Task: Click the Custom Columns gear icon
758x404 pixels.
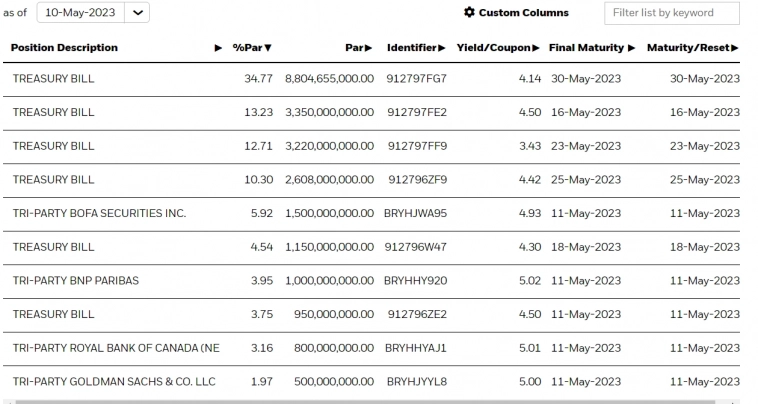Action: pos(469,13)
